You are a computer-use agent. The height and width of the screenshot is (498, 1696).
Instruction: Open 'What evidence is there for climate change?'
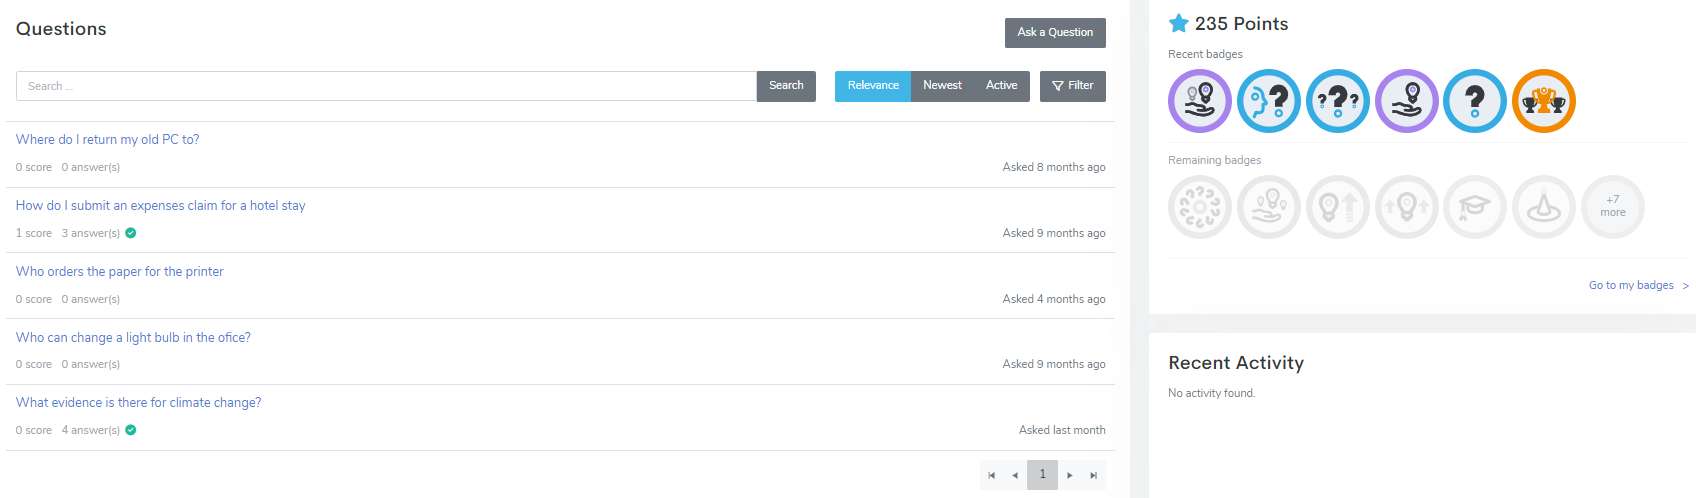coord(138,403)
